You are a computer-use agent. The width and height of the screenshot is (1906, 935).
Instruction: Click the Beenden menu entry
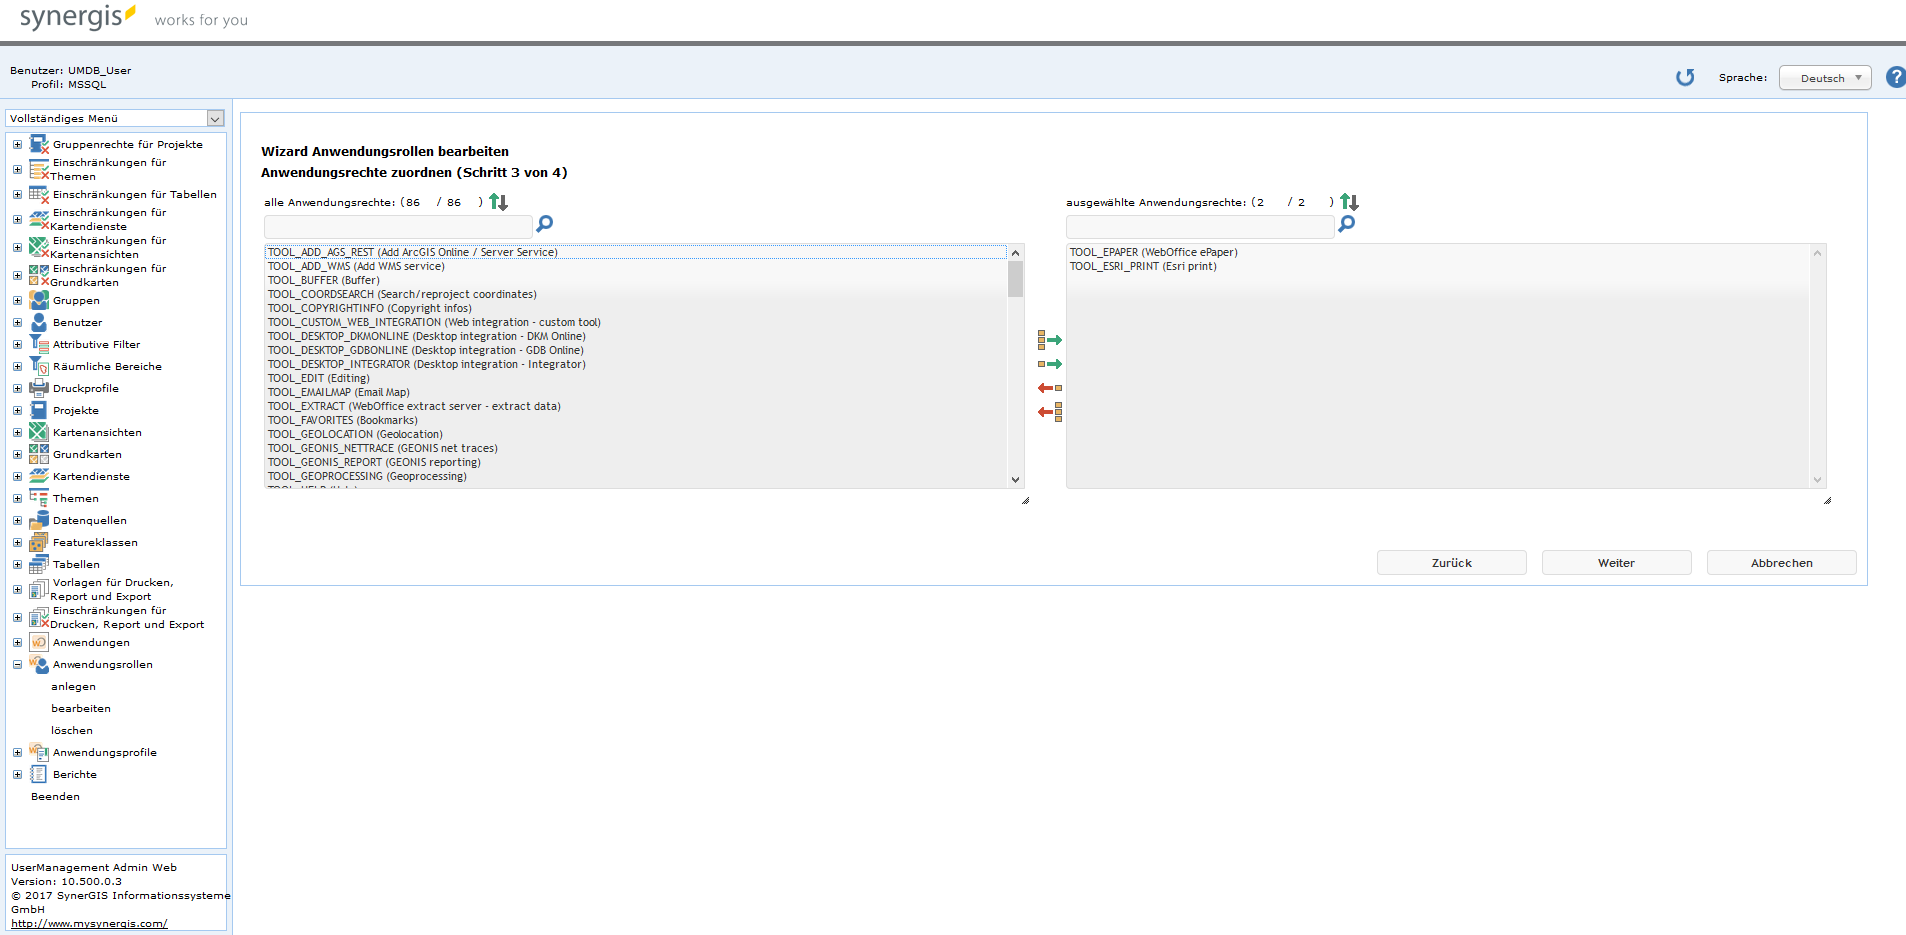coord(55,796)
